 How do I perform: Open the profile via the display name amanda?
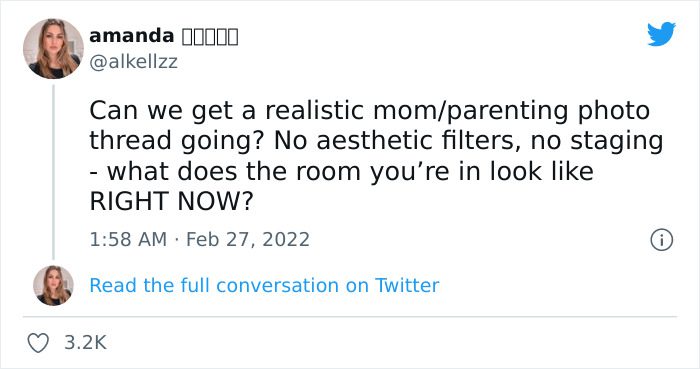(132, 36)
